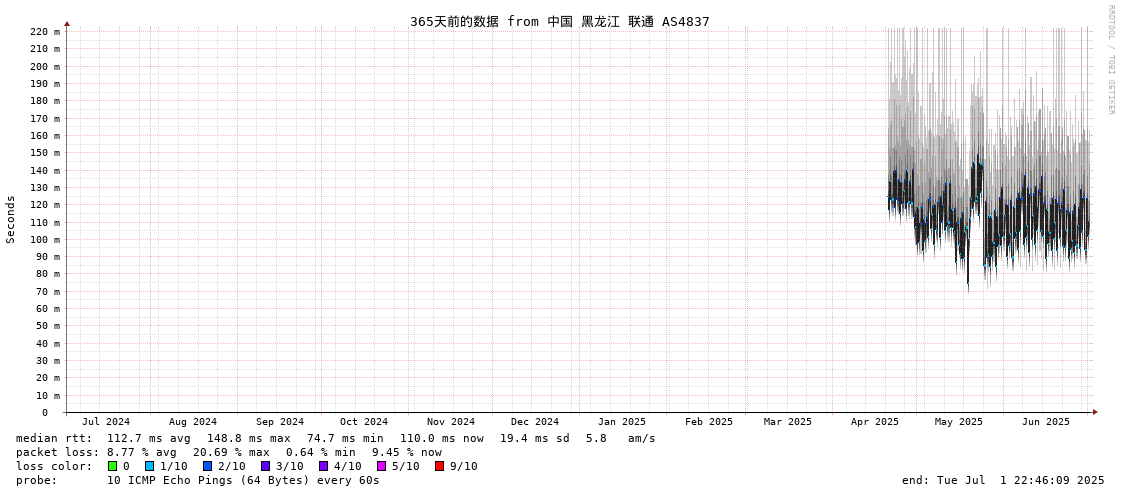
Task: Click the 'Mar 2025' x-axis label
Action: (788, 422)
